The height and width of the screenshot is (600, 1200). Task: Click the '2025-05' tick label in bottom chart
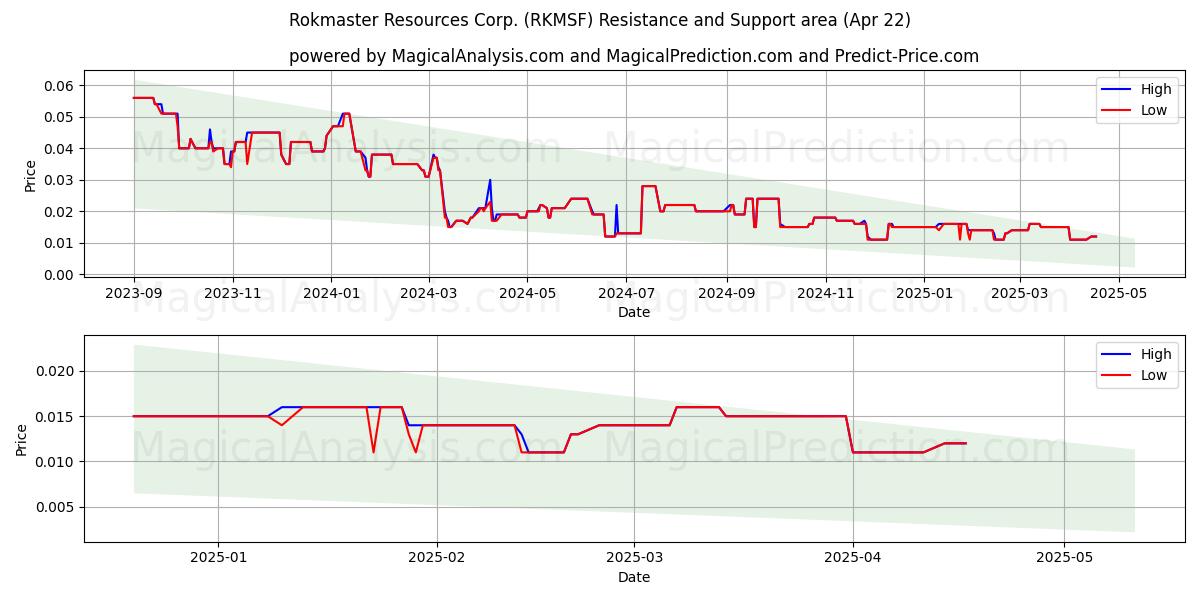pos(1065,558)
